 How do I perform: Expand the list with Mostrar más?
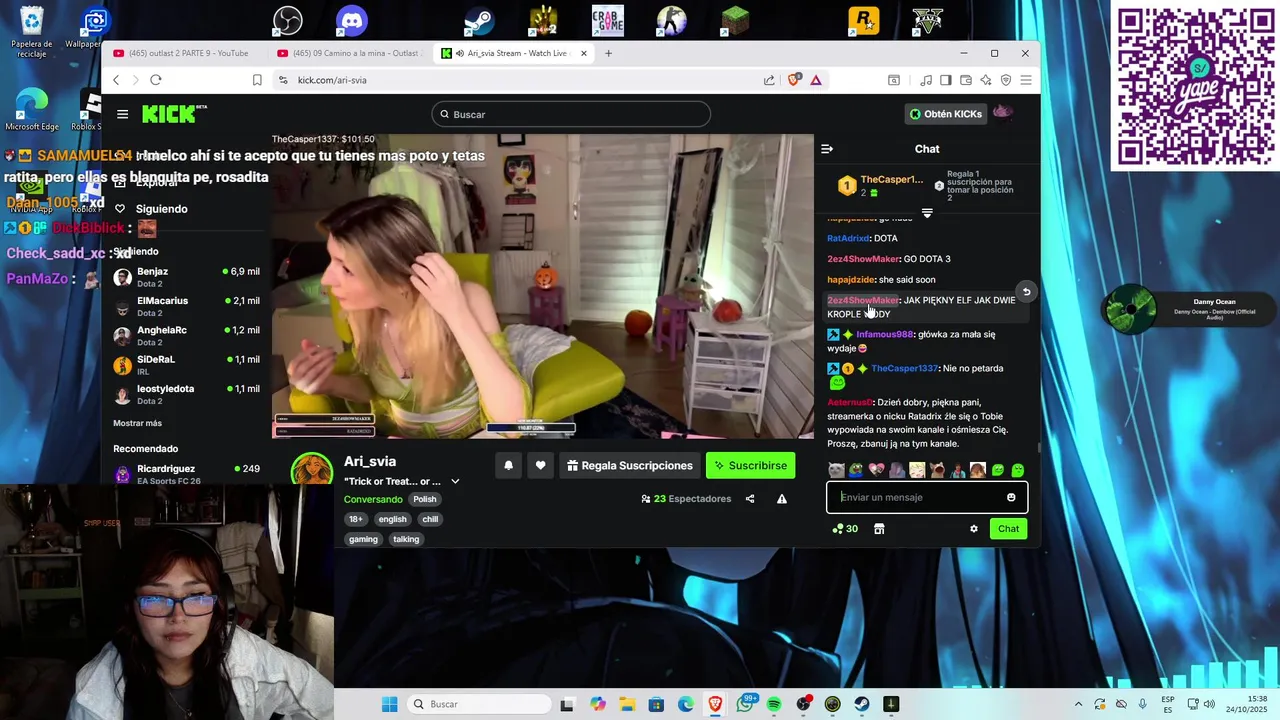pos(137,423)
